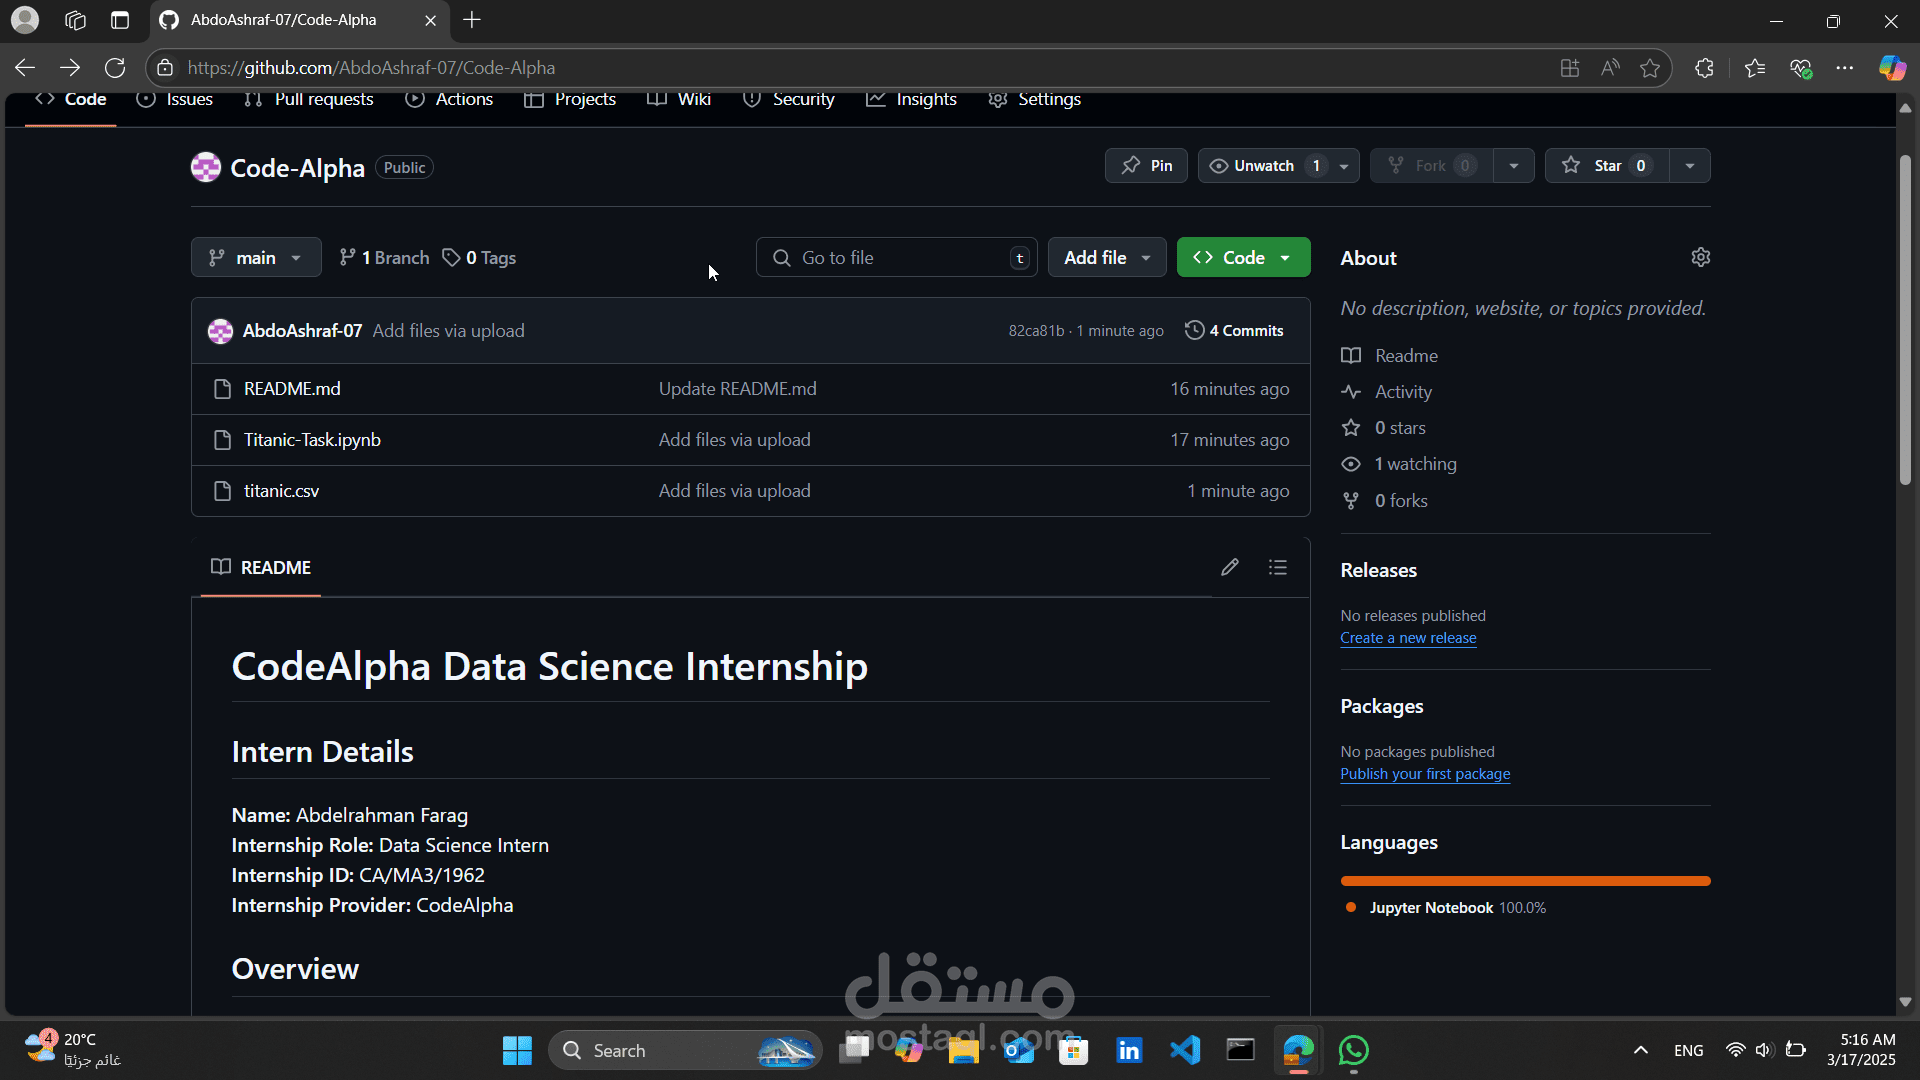Open browser Settings and more ellipsis
This screenshot has width=1920, height=1080.
pos(1845,68)
